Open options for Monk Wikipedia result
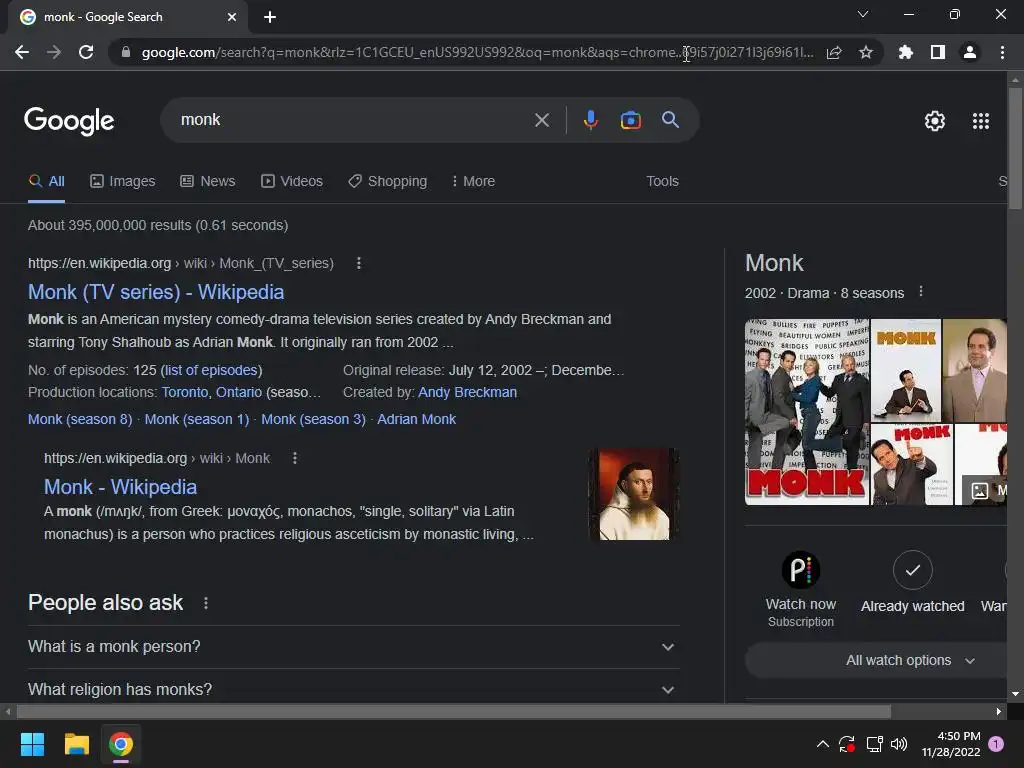This screenshot has width=1024, height=768. [295, 458]
